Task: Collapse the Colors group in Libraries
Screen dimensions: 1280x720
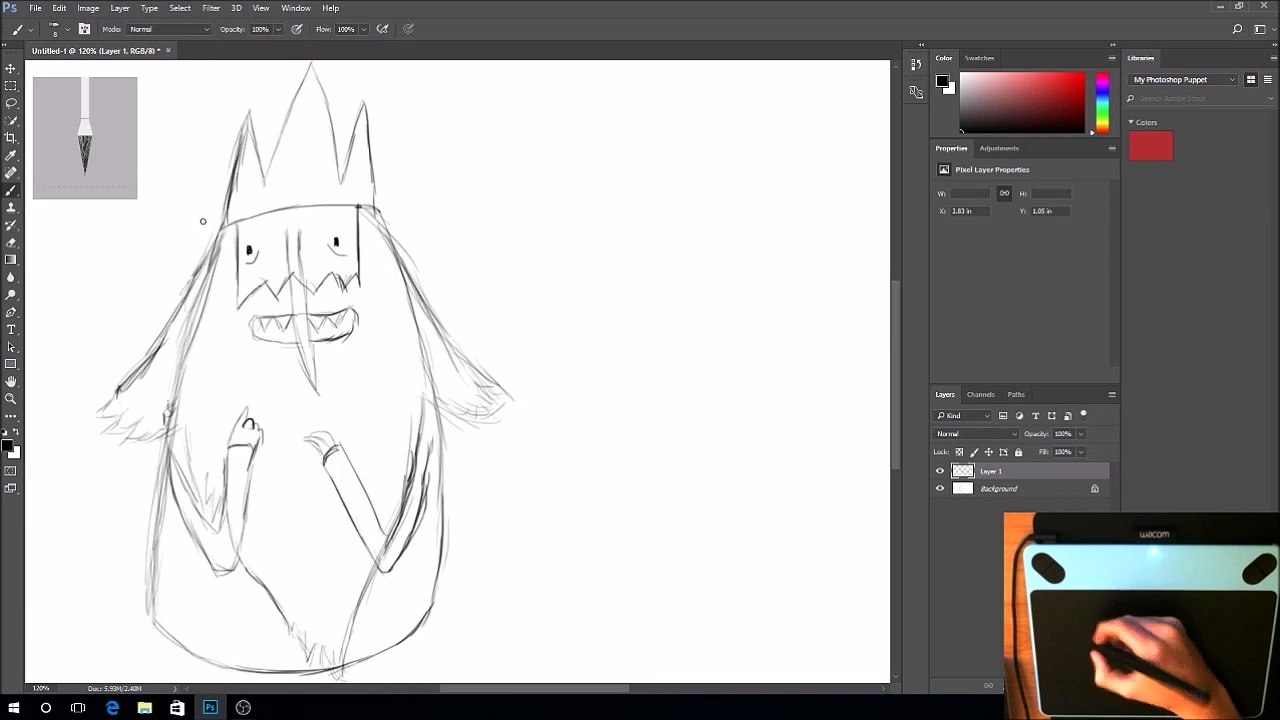Action: point(1131,122)
